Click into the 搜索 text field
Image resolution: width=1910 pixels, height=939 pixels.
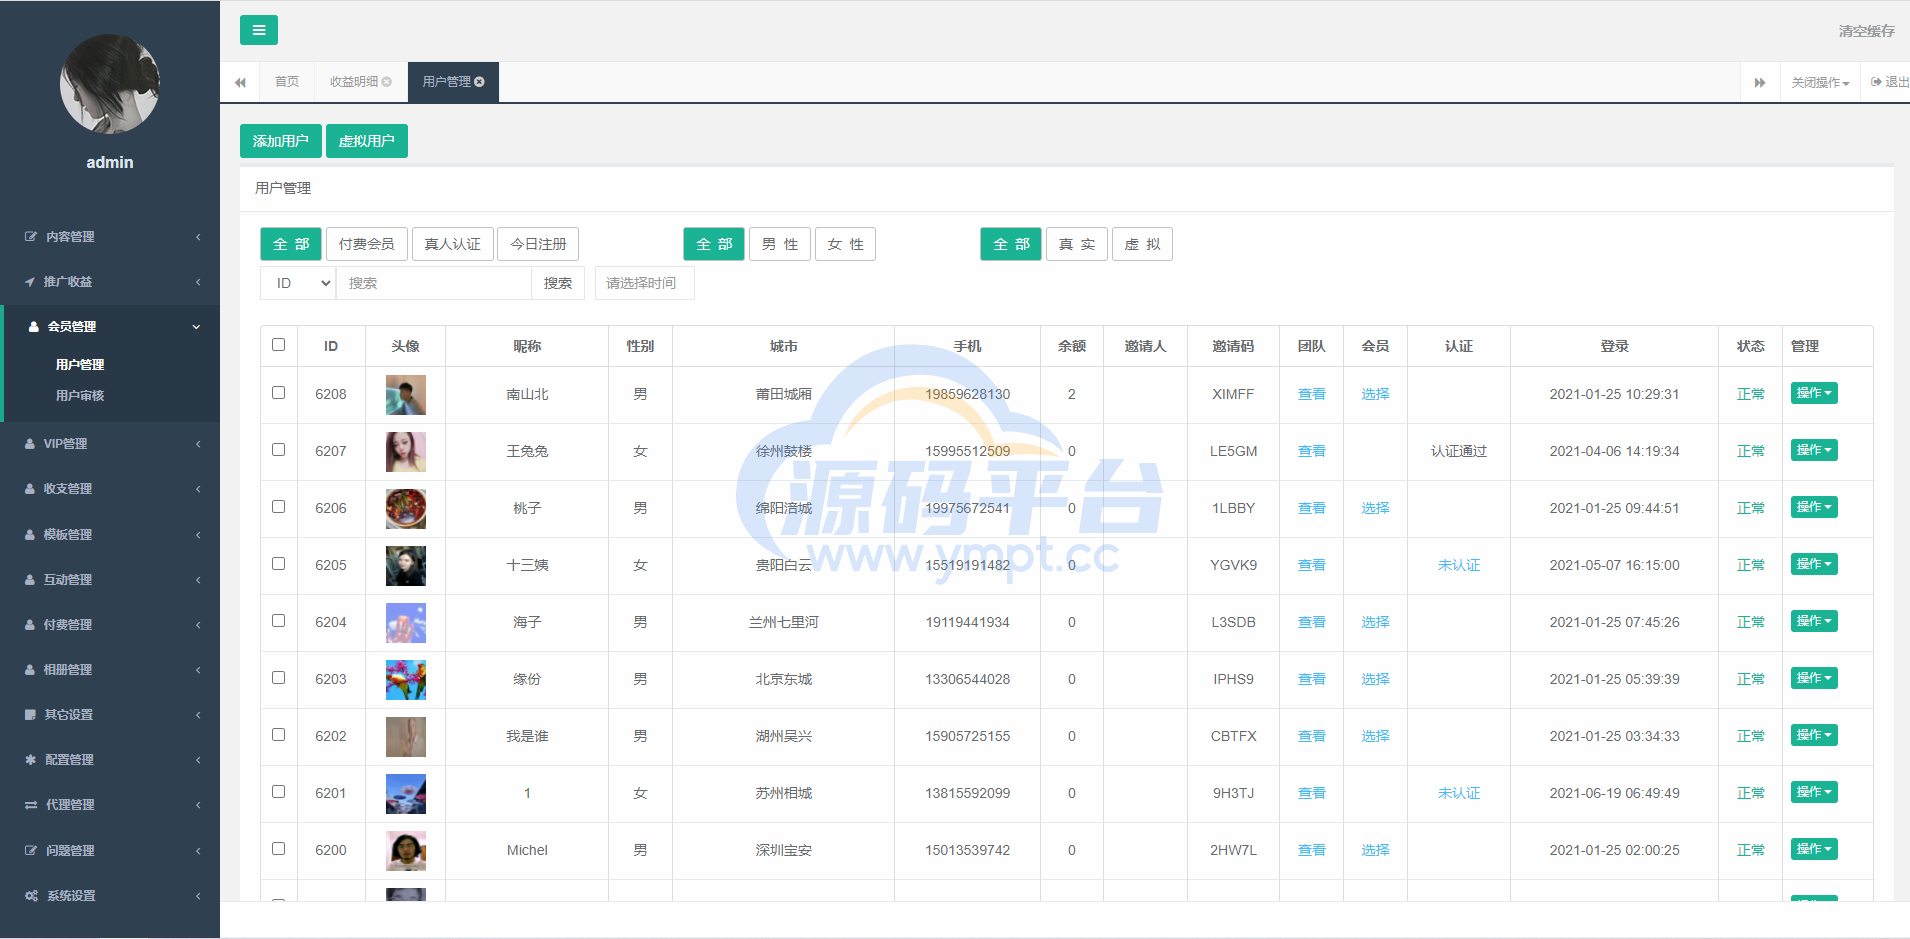click(434, 283)
